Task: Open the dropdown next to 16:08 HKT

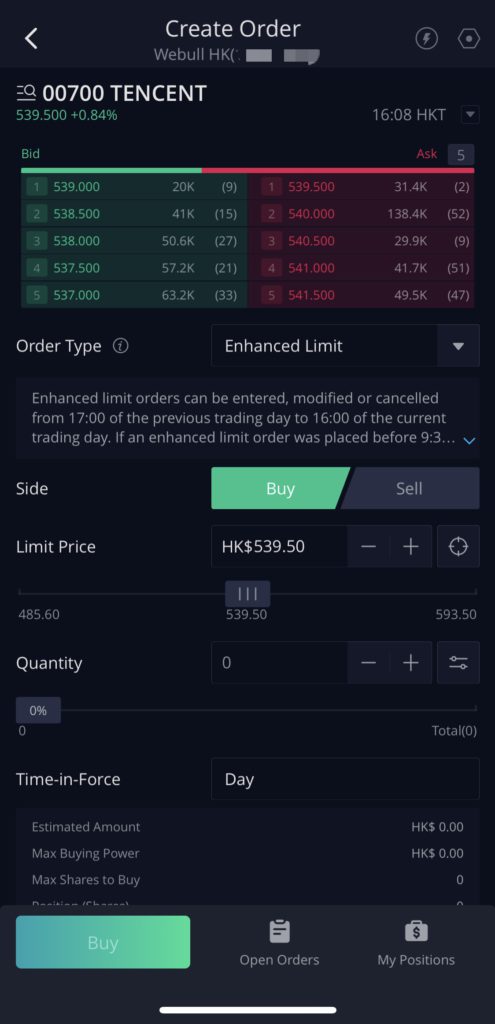Action: pyautogui.click(x=470, y=115)
